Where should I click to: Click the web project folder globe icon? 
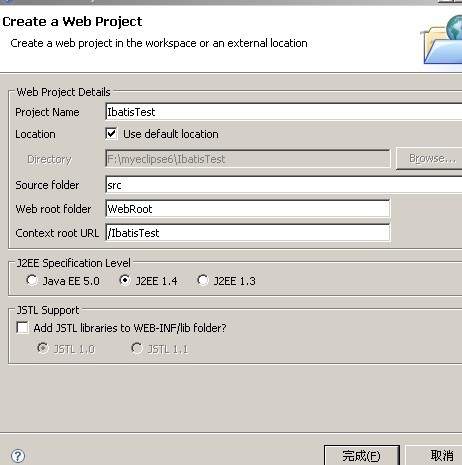pyautogui.click(x=442, y=39)
